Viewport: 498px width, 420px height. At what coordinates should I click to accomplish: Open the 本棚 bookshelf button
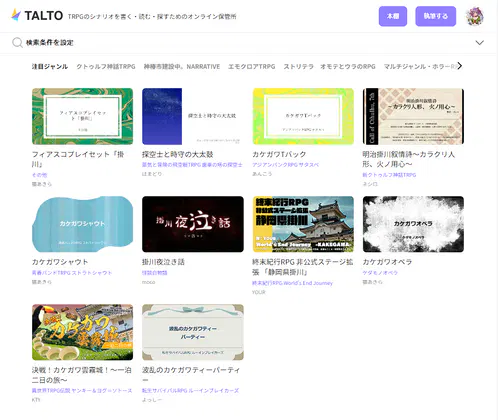click(x=393, y=16)
